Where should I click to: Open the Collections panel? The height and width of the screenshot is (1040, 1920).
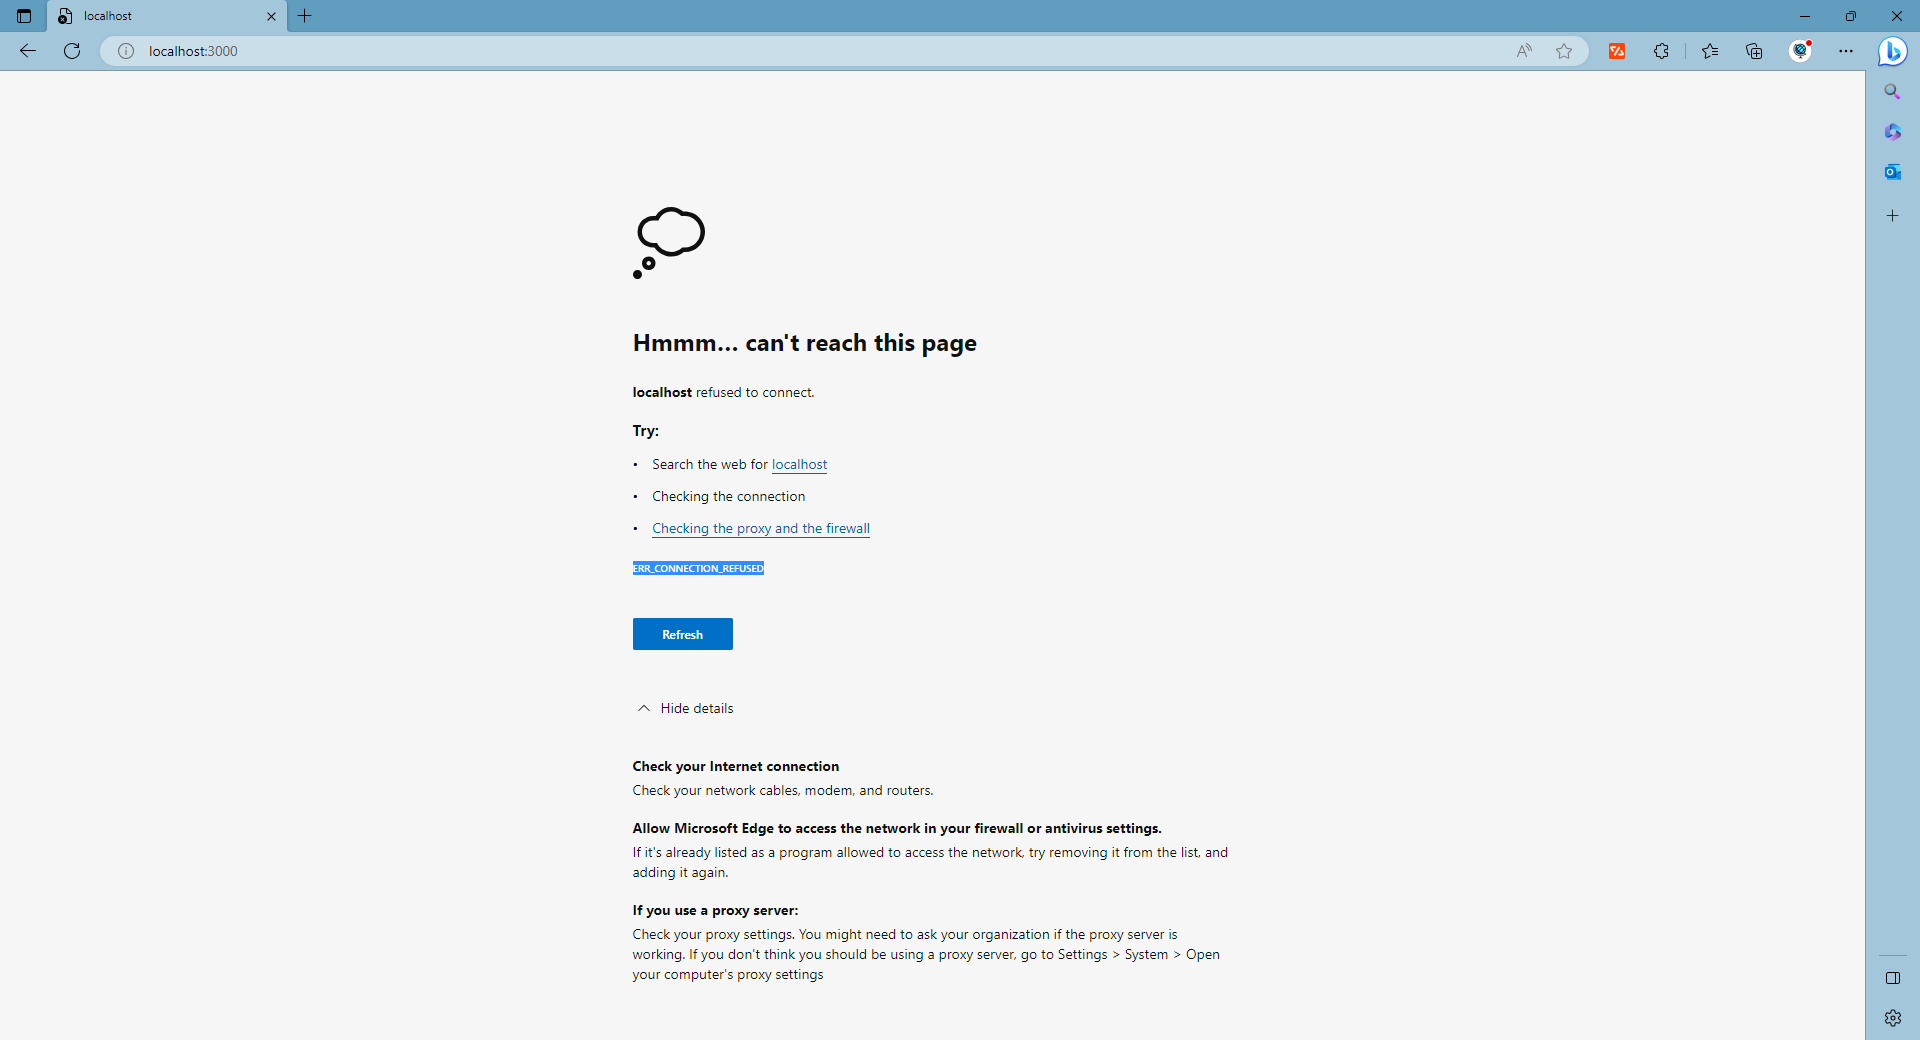(1754, 51)
